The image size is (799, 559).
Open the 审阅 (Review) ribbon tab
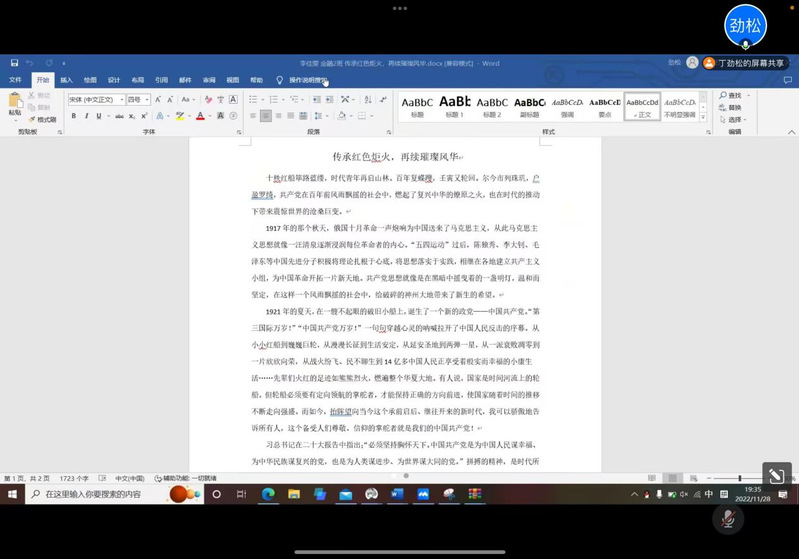click(209, 80)
